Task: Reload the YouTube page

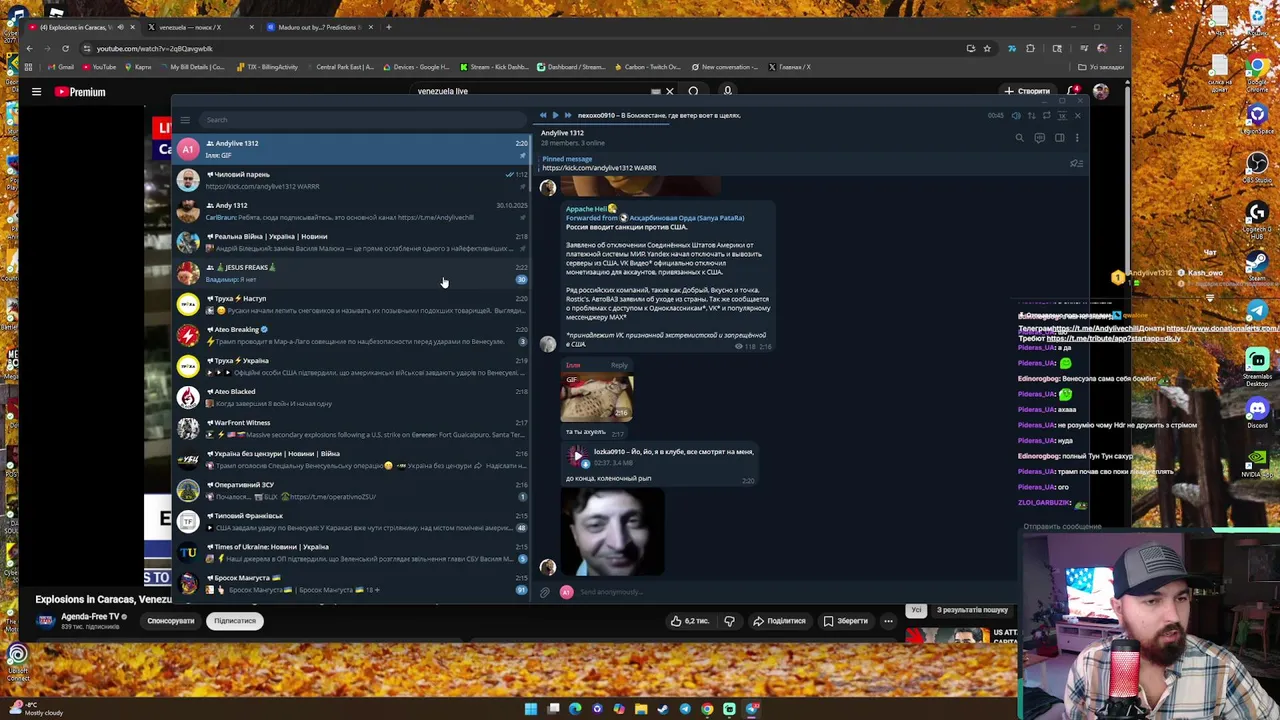Action: (x=65, y=48)
